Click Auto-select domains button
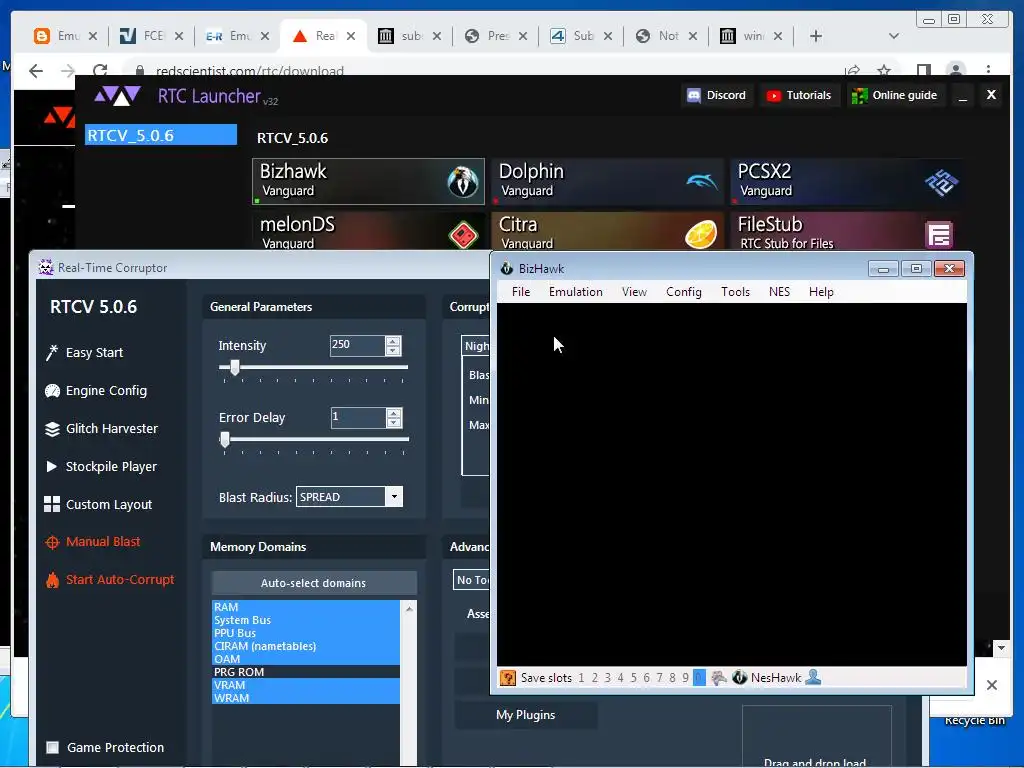Screen dimensions: 1024x768 point(314,583)
